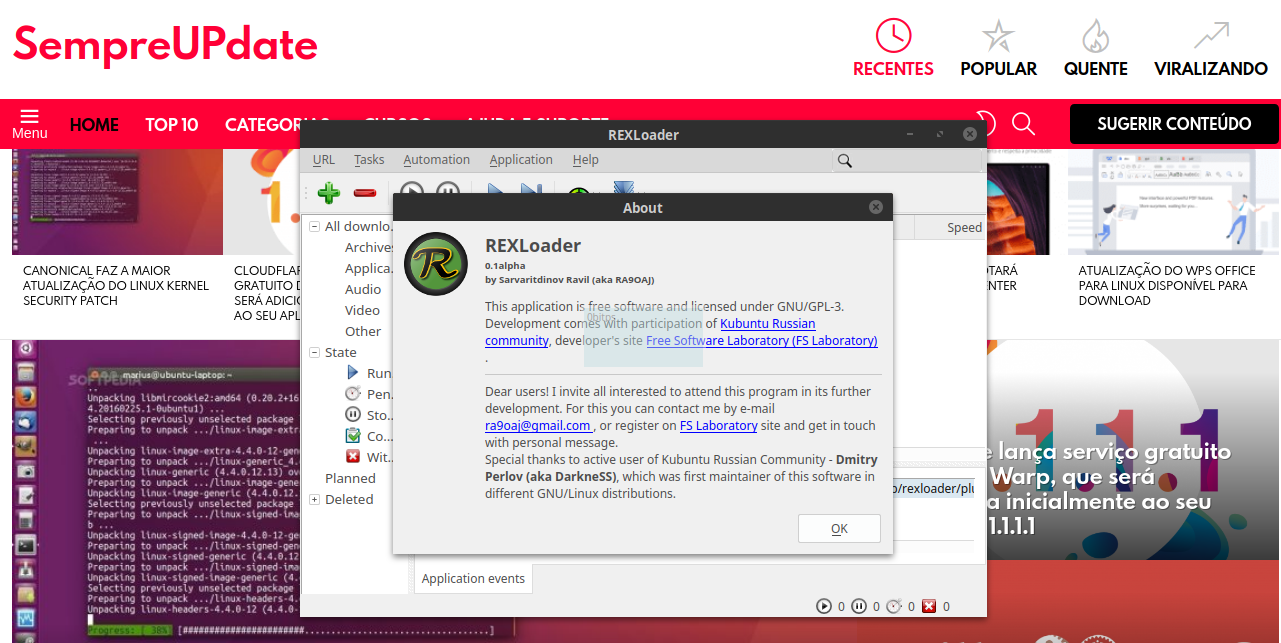Open the Warp free service headline article
The image size is (1281, 643).
pyautogui.click(x=1108, y=489)
